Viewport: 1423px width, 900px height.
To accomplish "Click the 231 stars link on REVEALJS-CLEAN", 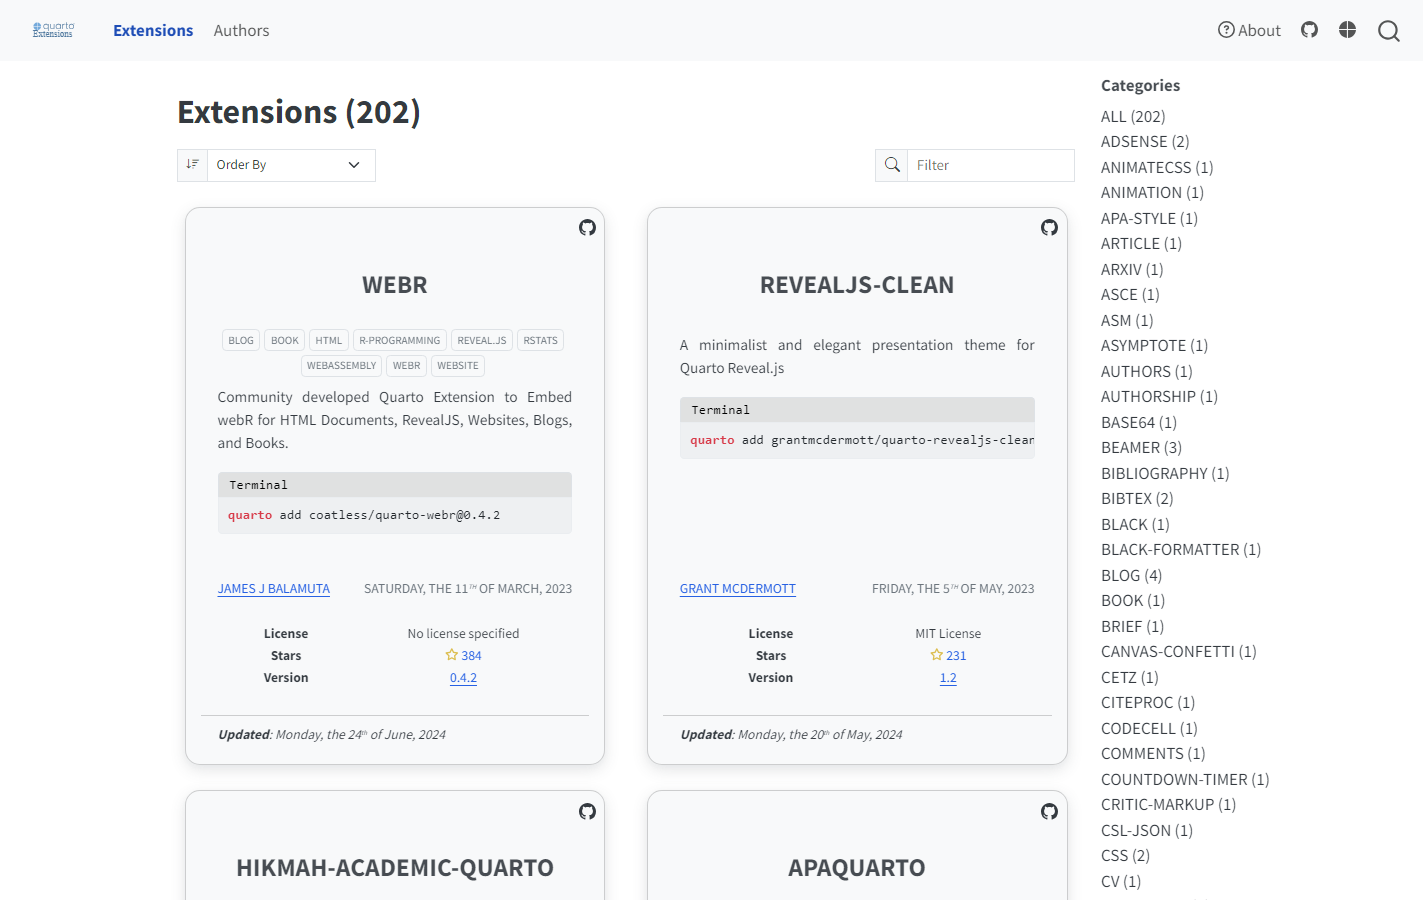I will tap(955, 656).
